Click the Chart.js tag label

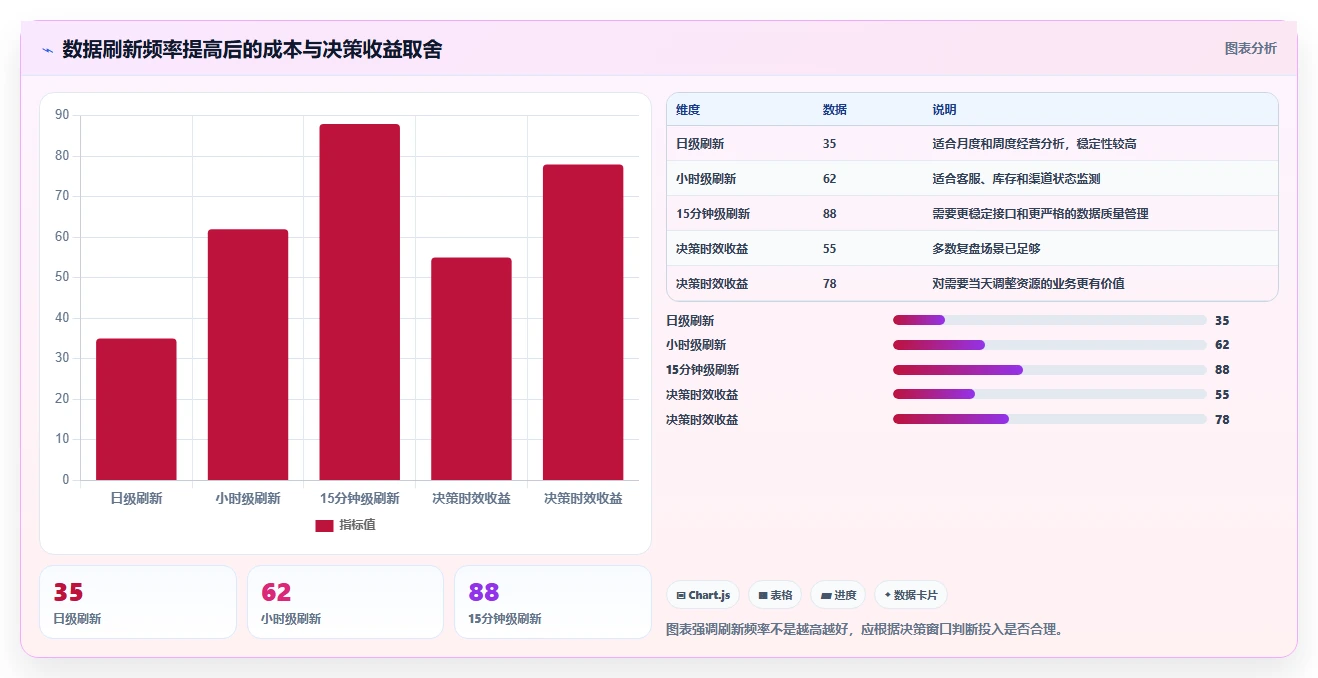(x=709, y=595)
